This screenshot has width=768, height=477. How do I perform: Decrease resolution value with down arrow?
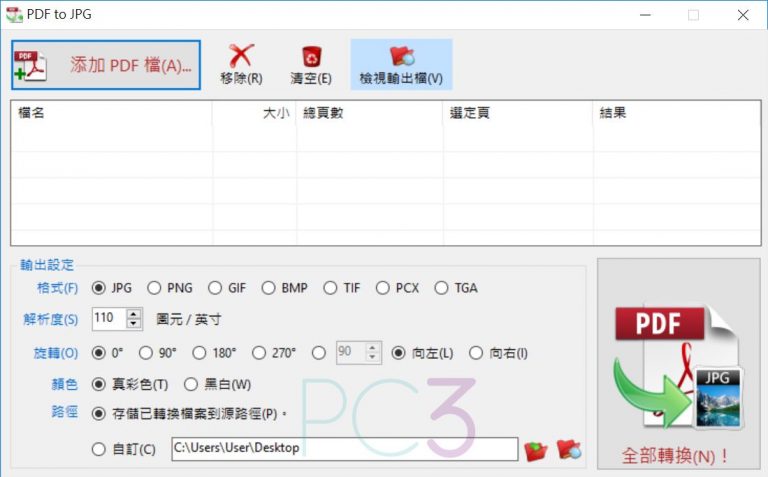click(x=134, y=324)
